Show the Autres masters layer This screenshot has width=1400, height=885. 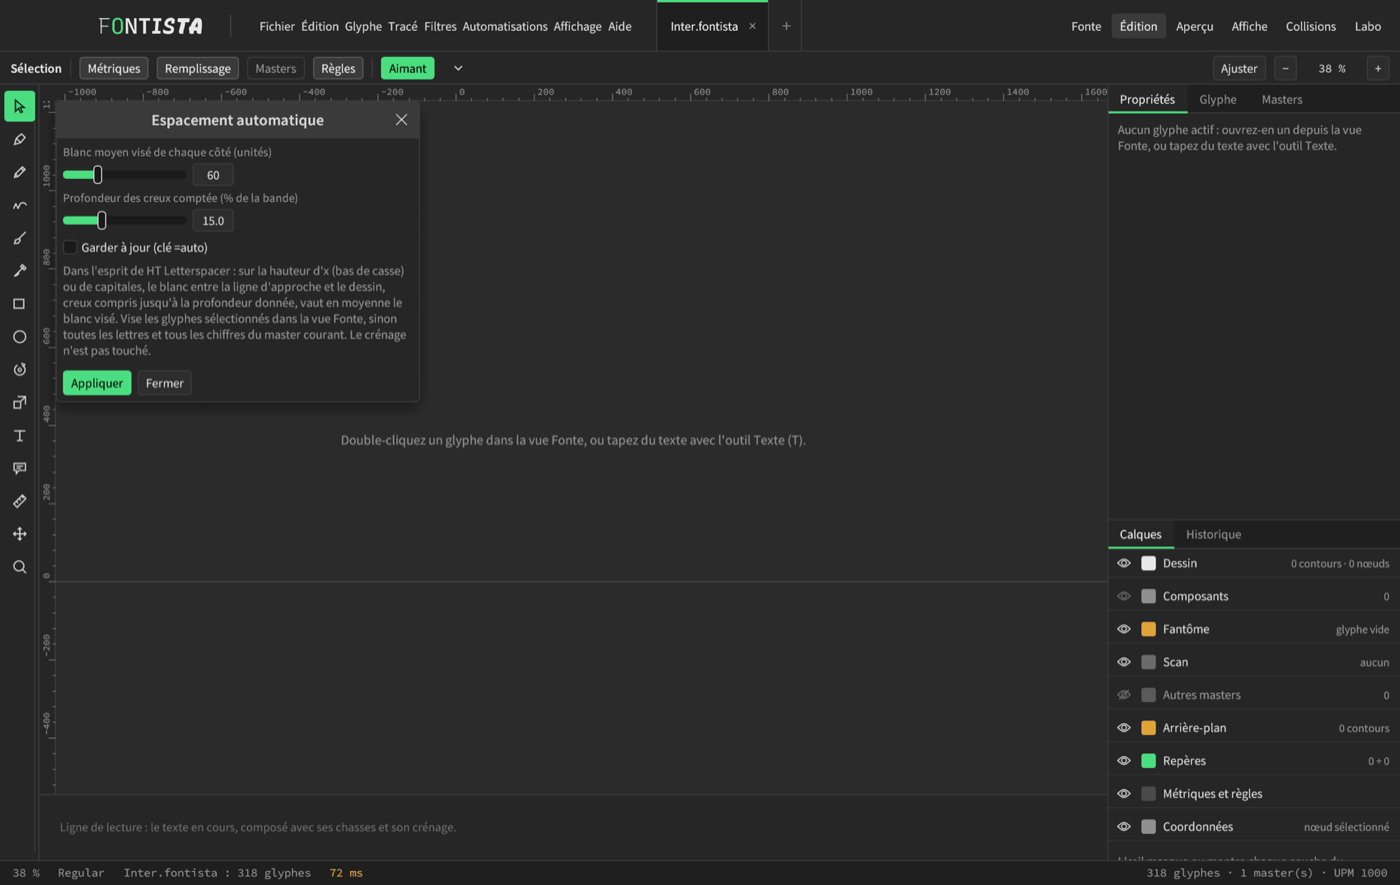coord(1124,695)
